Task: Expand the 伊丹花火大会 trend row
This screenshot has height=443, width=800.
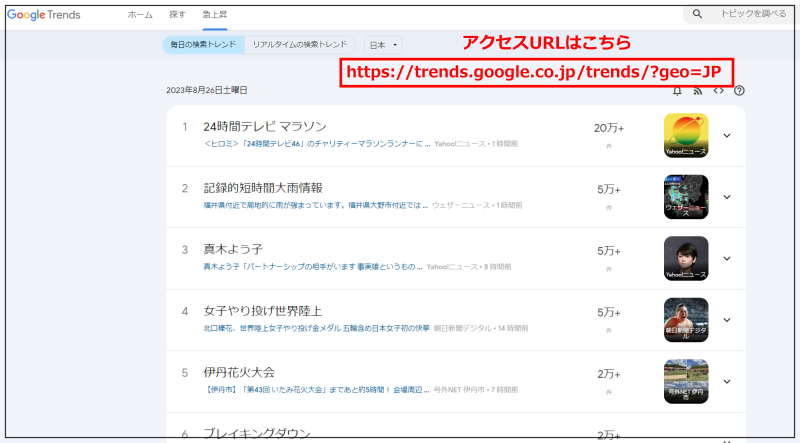Action: 727,381
